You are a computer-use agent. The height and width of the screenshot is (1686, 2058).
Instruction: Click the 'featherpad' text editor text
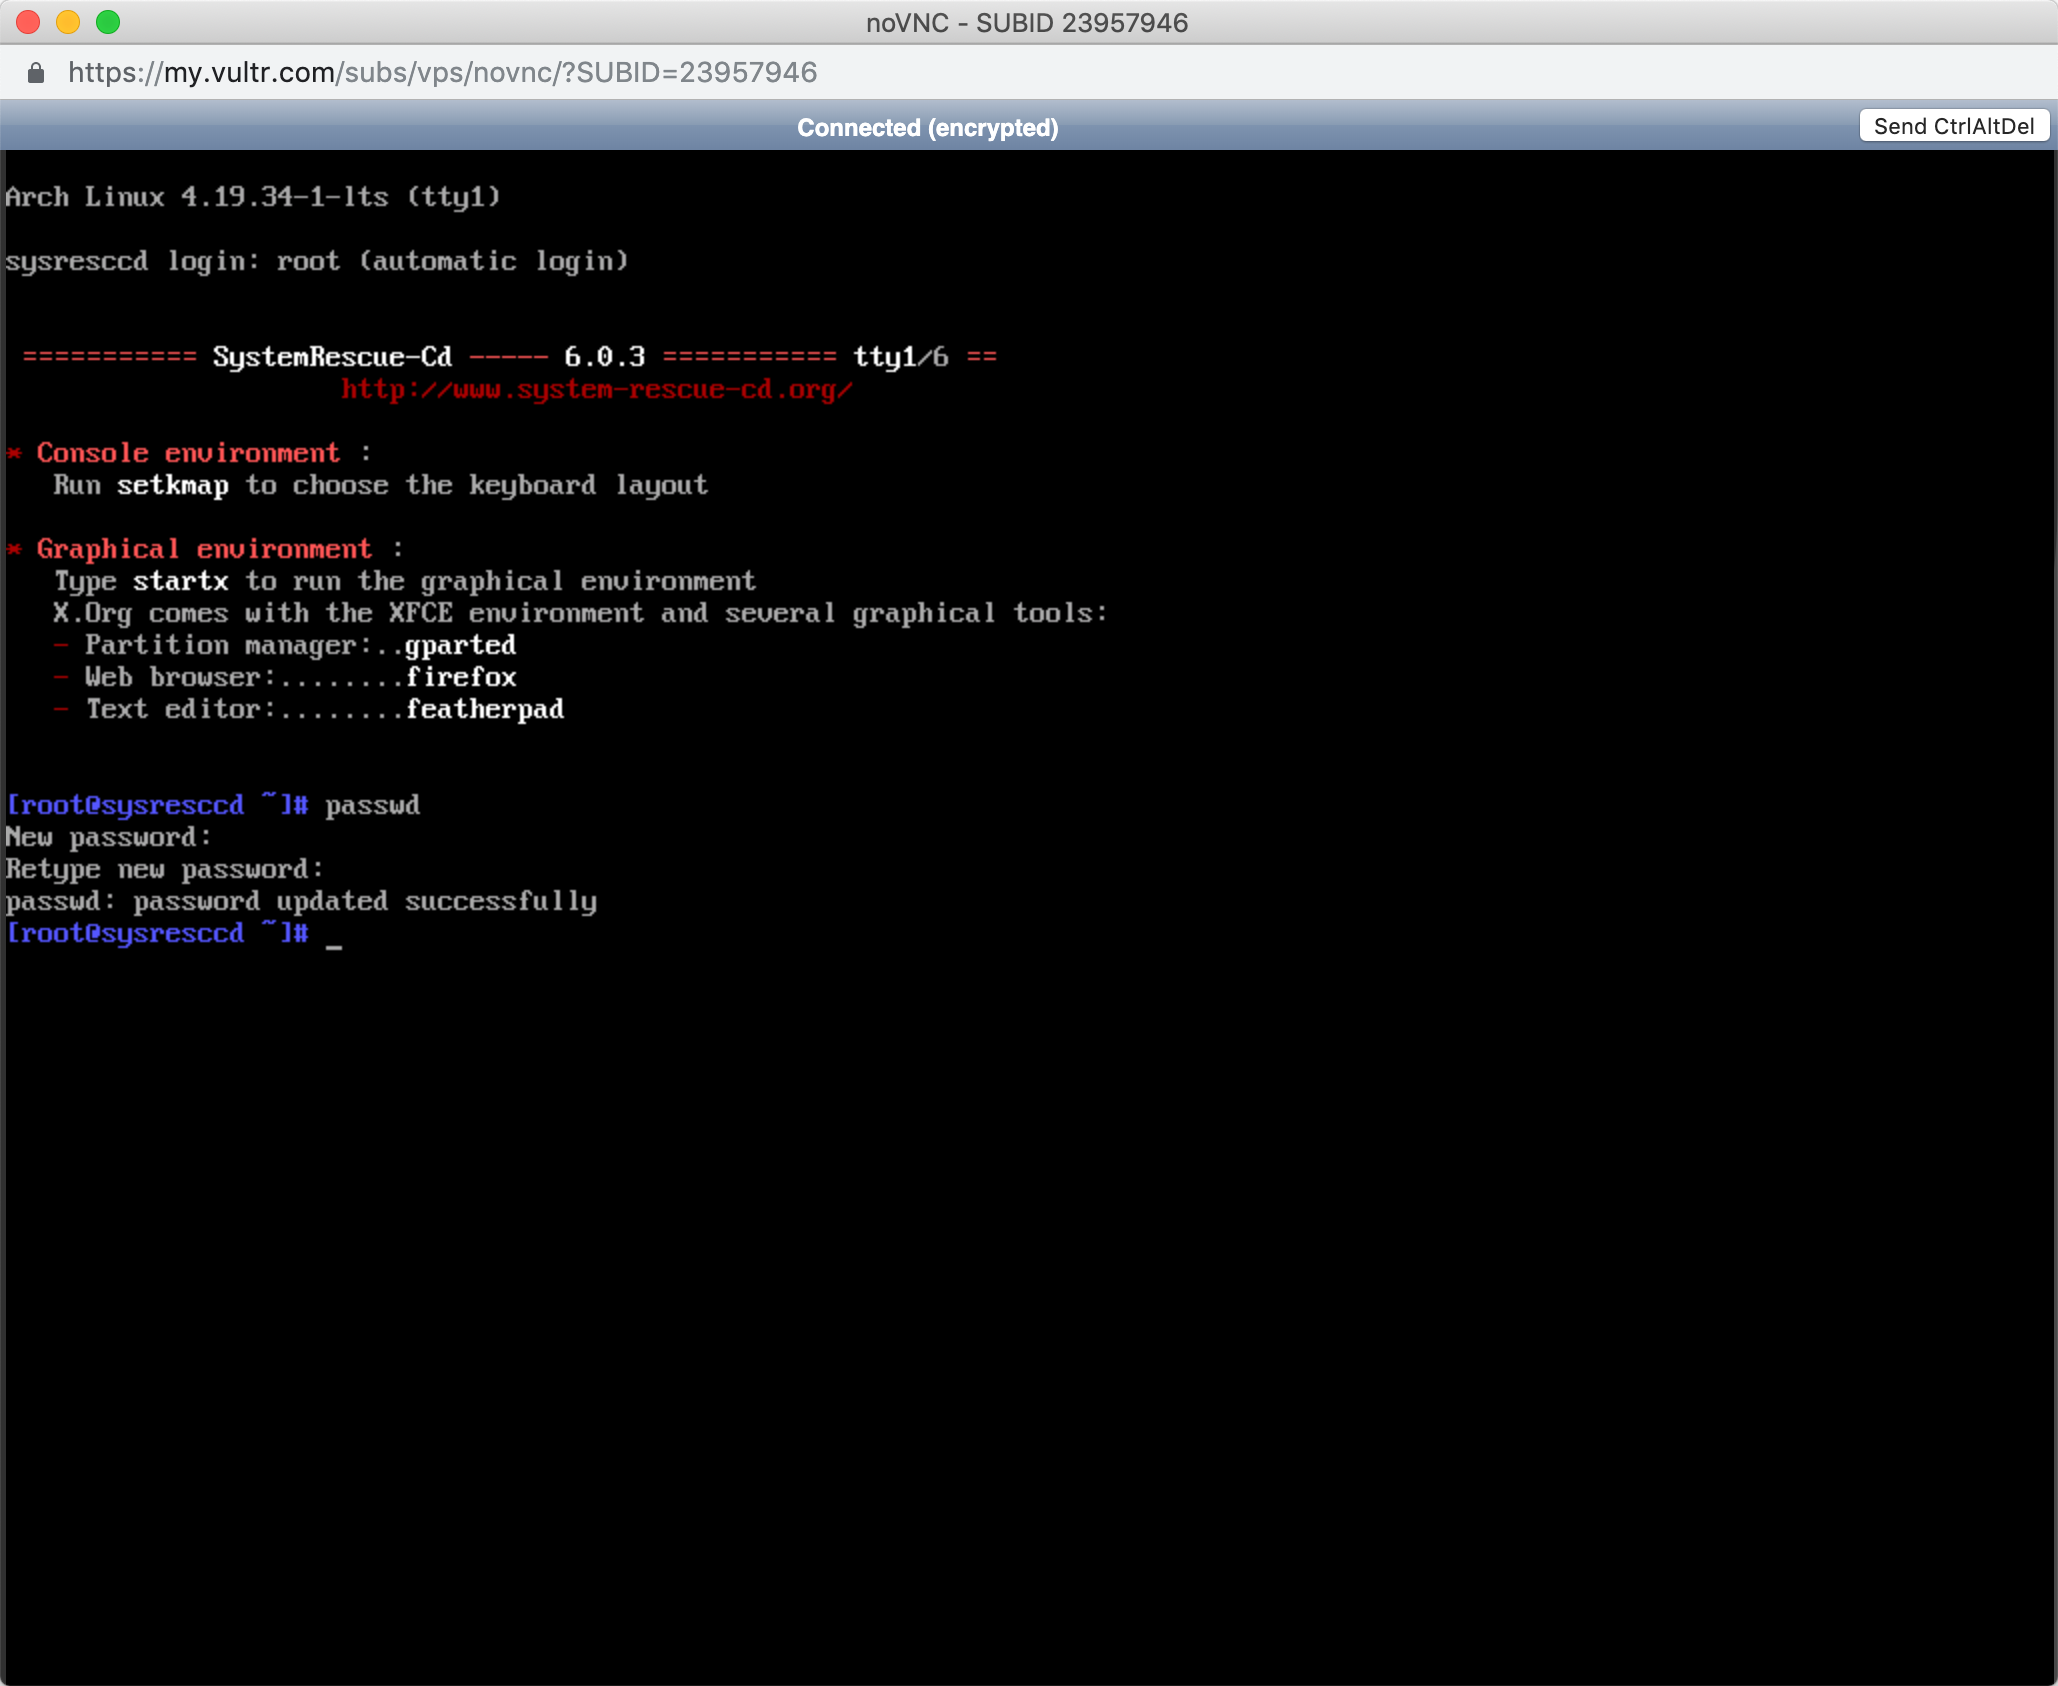click(x=484, y=710)
